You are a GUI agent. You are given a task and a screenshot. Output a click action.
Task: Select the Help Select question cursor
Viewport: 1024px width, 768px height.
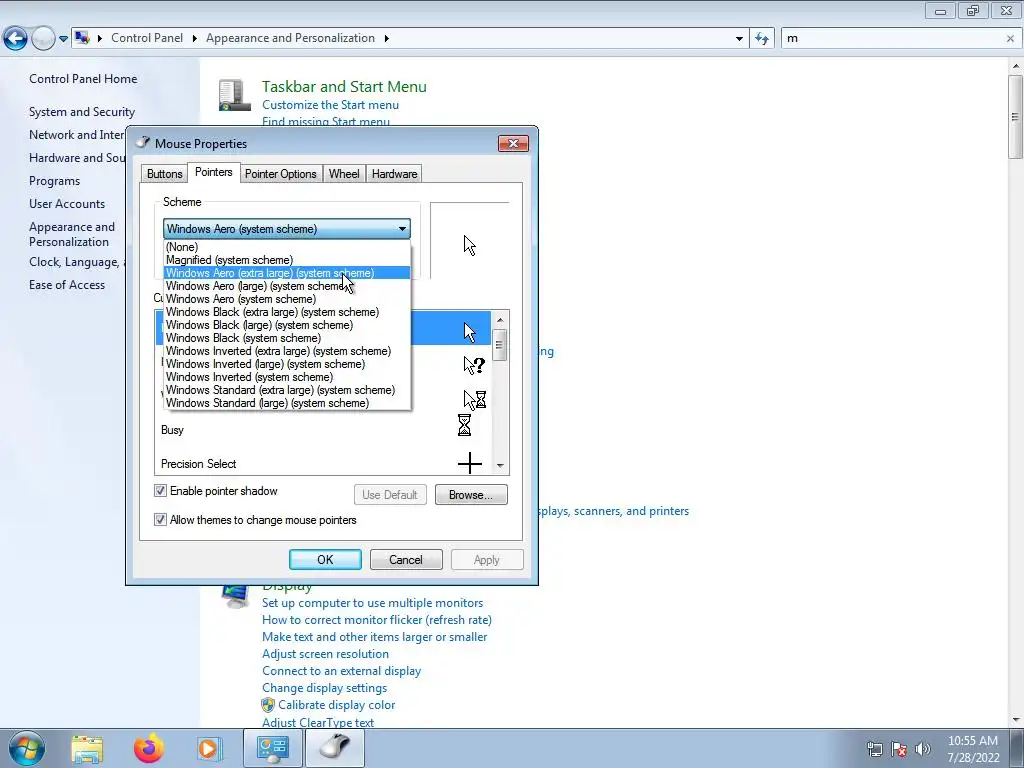coord(474,365)
